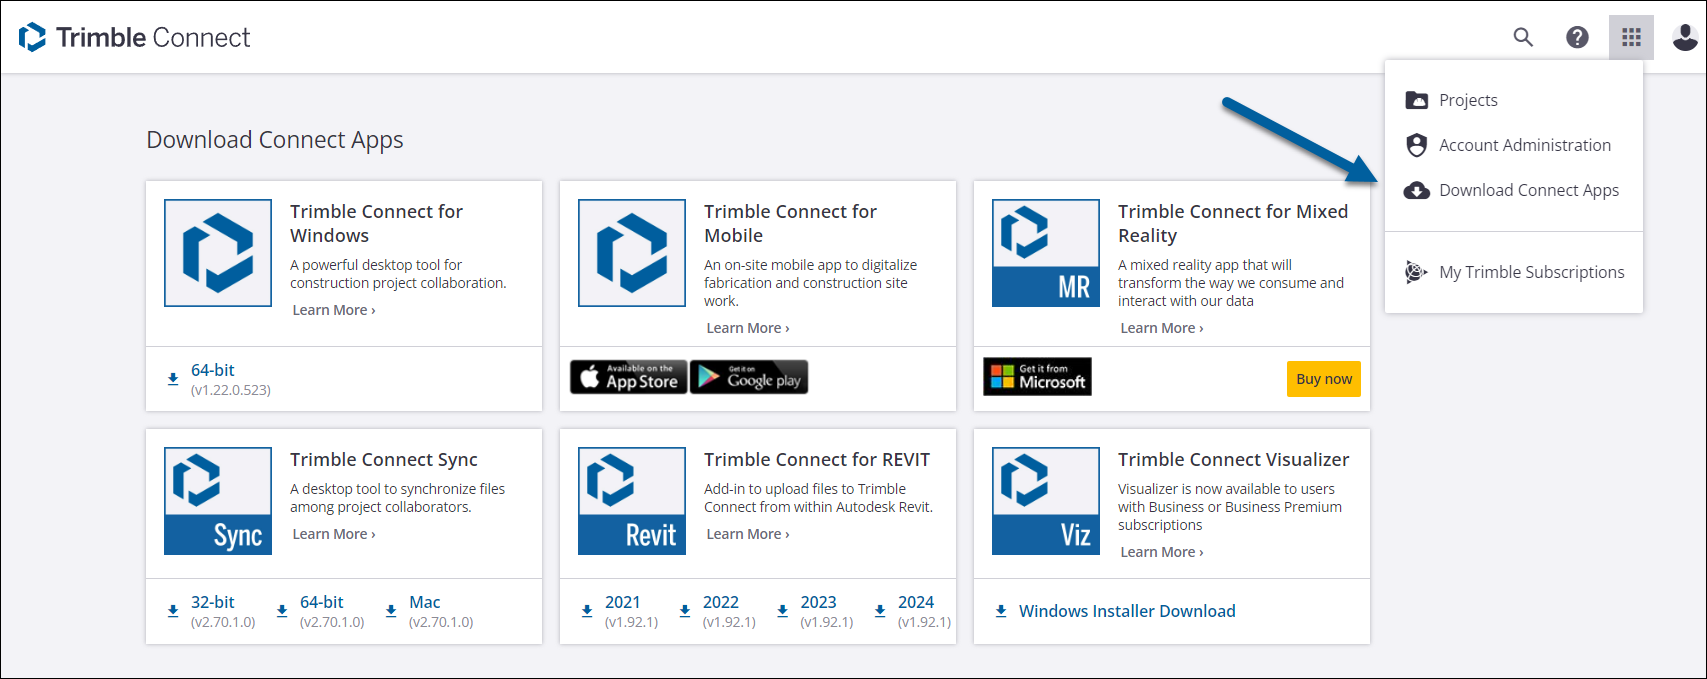Click the My Trimble Subscriptions icon
Screen dimensions: 1707x679
(1416, 272)
